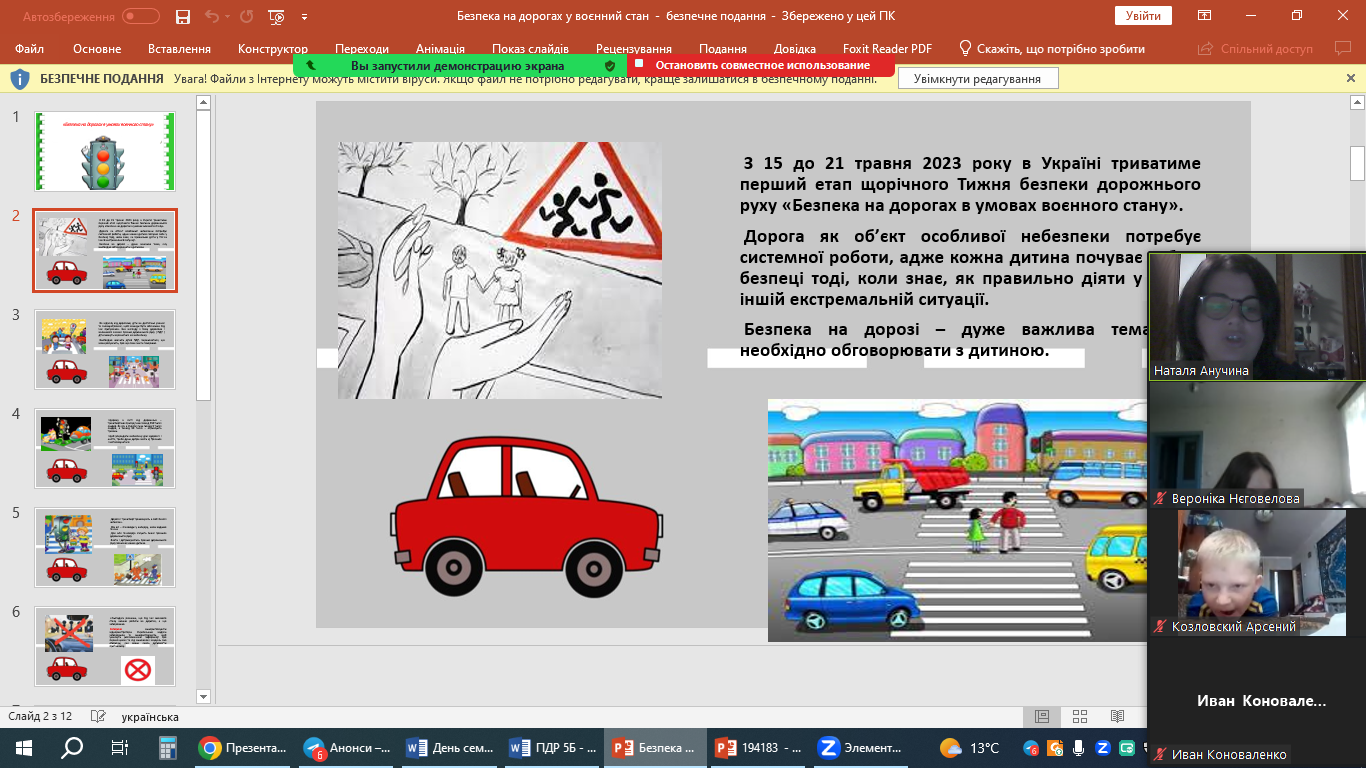Click the slide area vertical scrollbar up arrow
Viewport: 1366px width, 768px height.
(x=1357, y=102)
